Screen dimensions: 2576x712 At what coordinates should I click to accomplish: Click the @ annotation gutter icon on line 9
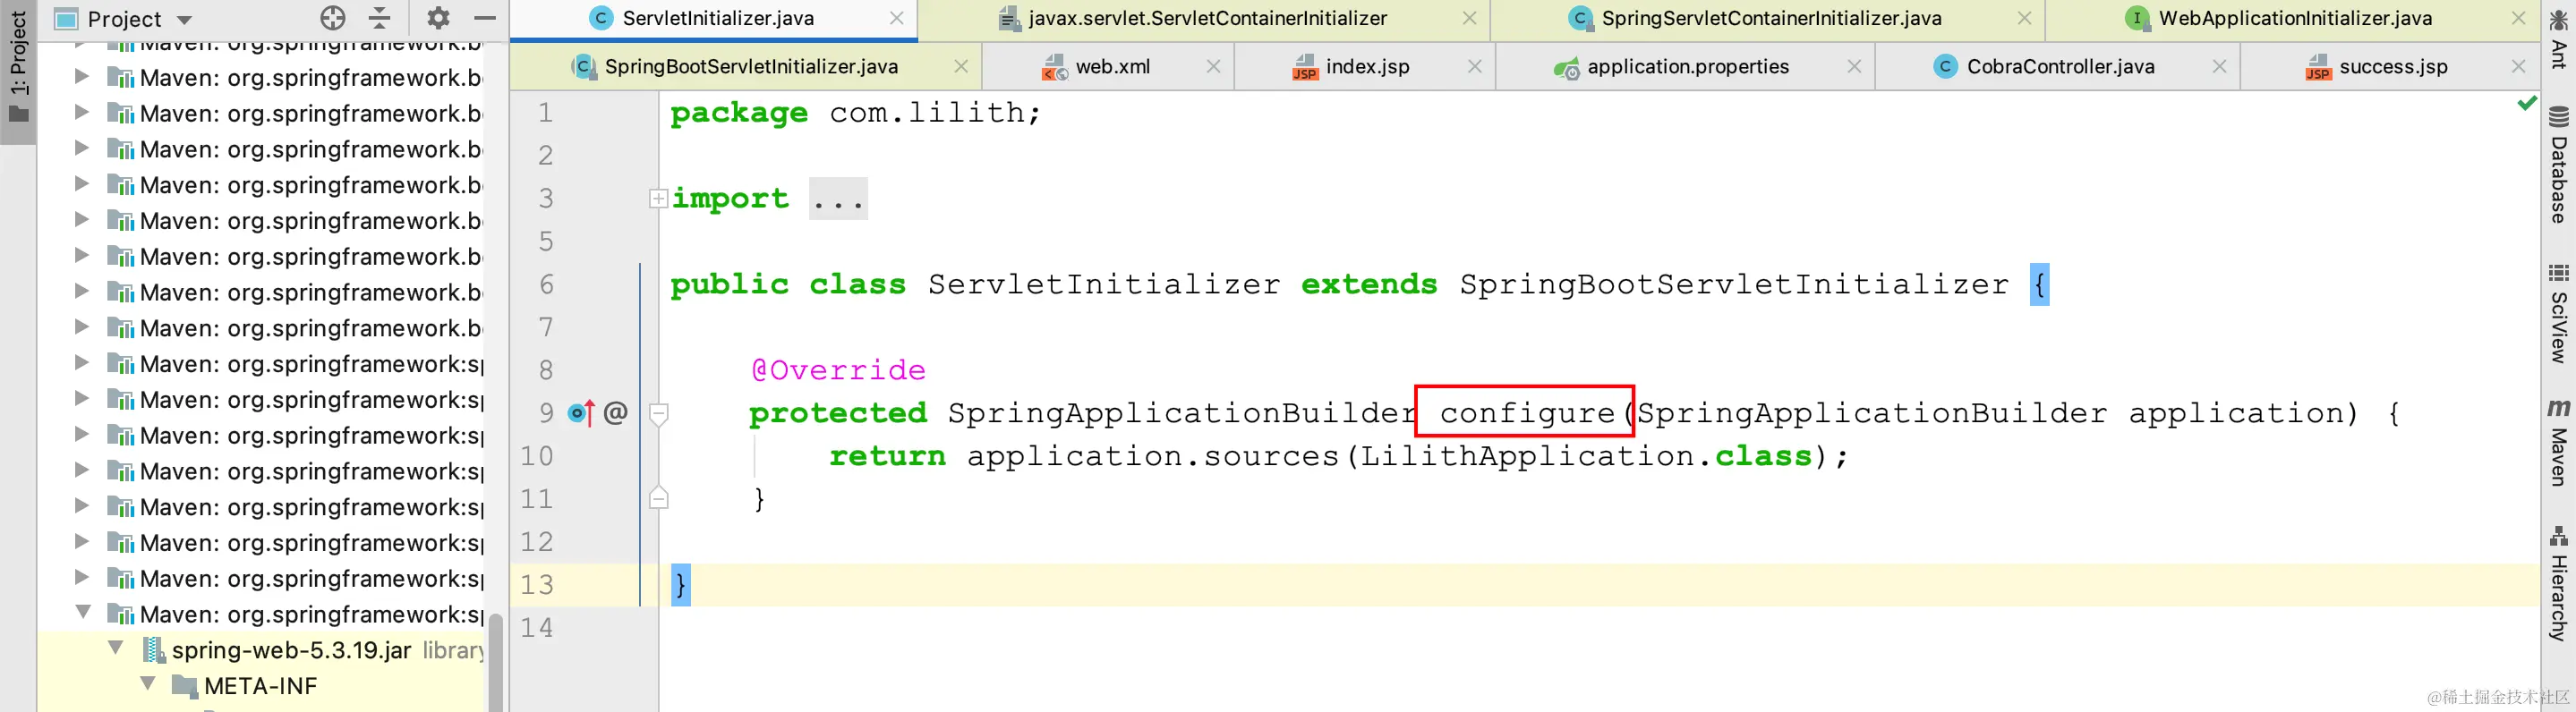coord(616,412)
